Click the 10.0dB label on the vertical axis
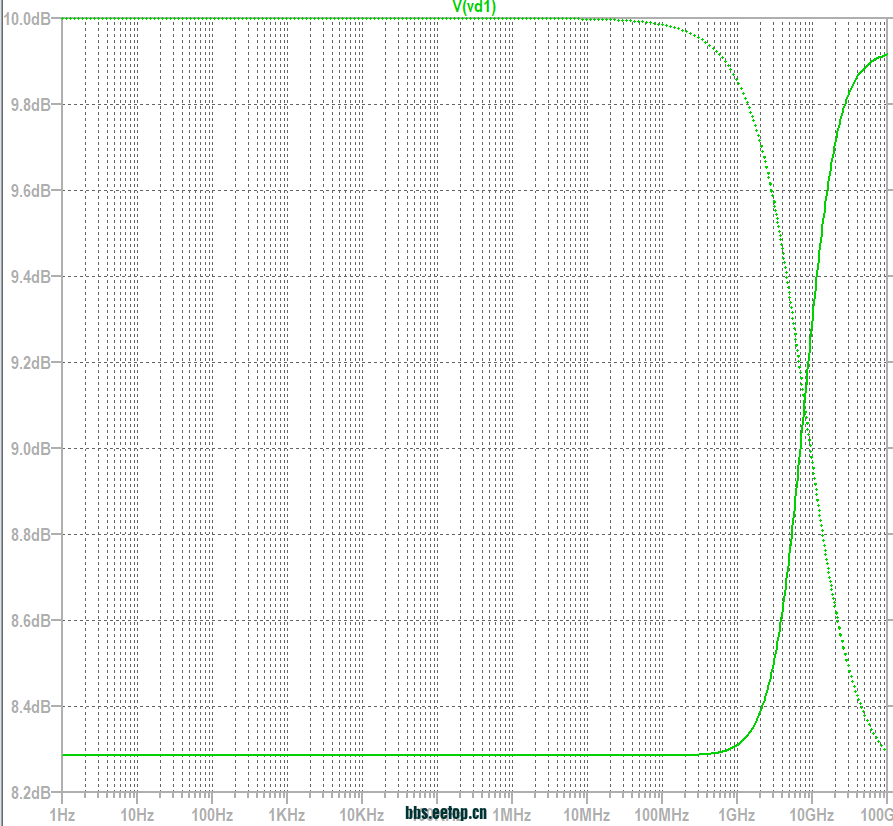This screenshot has width=893, height=826. tap(26, 19)
